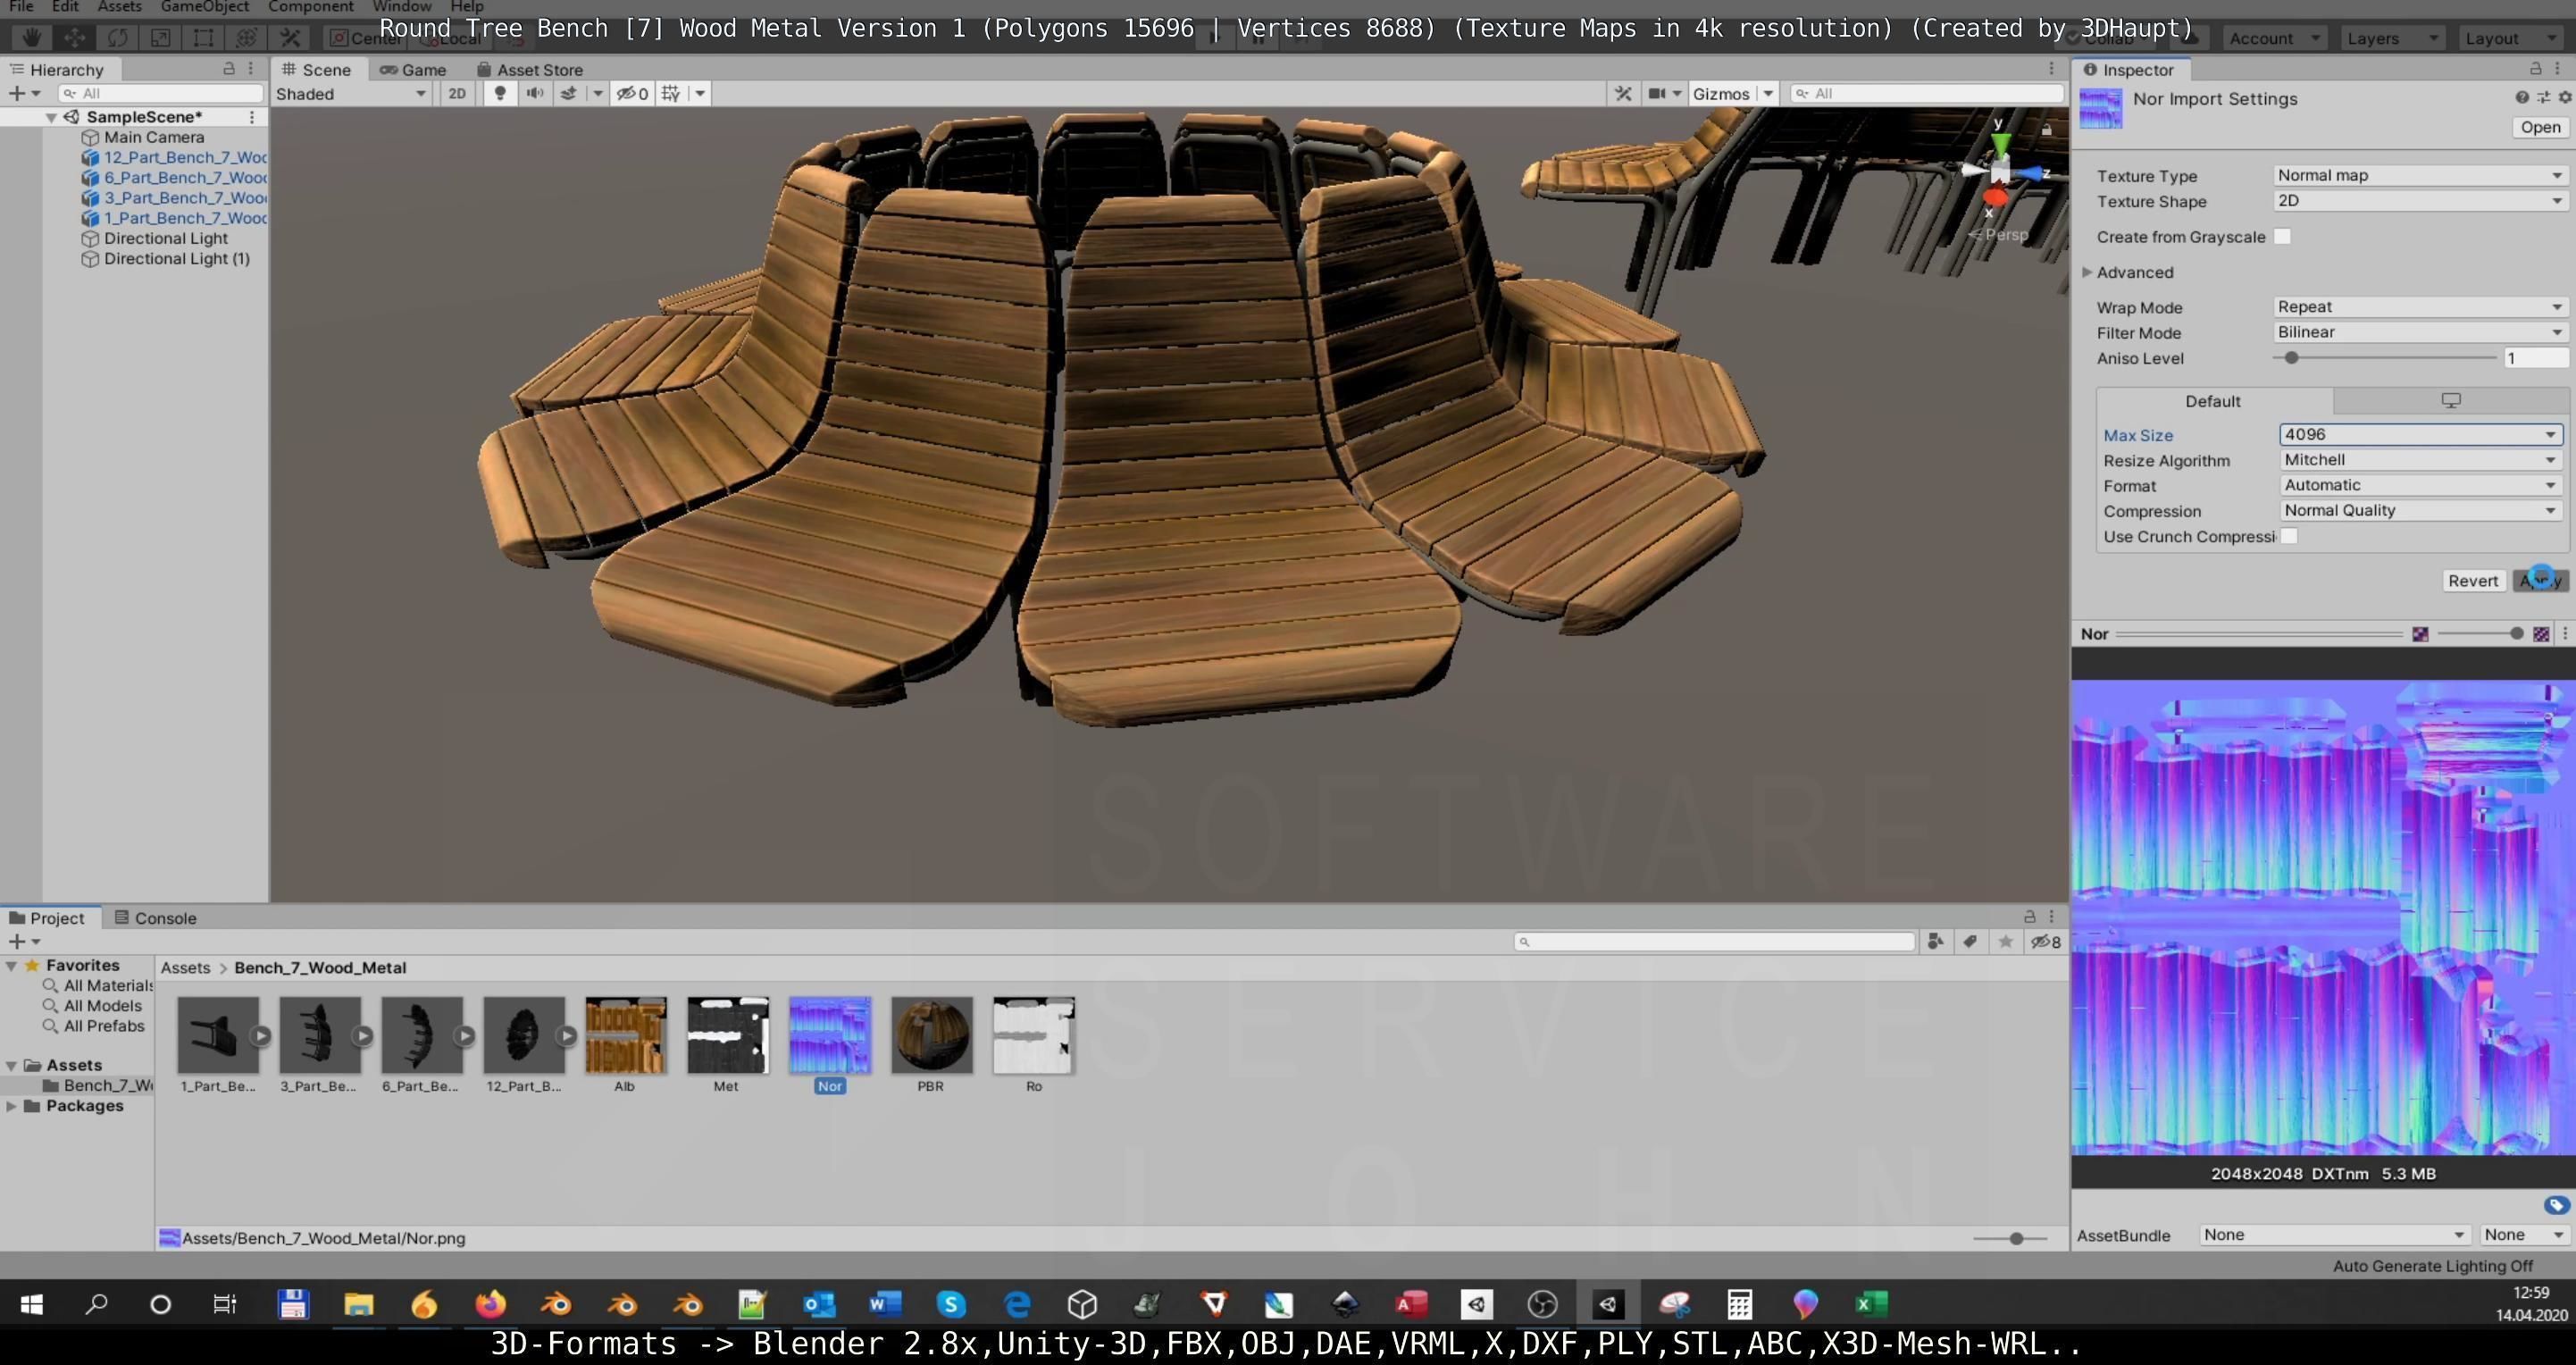The height and width of the screenshot is (1365, 2576).
Task: Enable Use Crunch Compression checkbox
Action: (2288, 536)
